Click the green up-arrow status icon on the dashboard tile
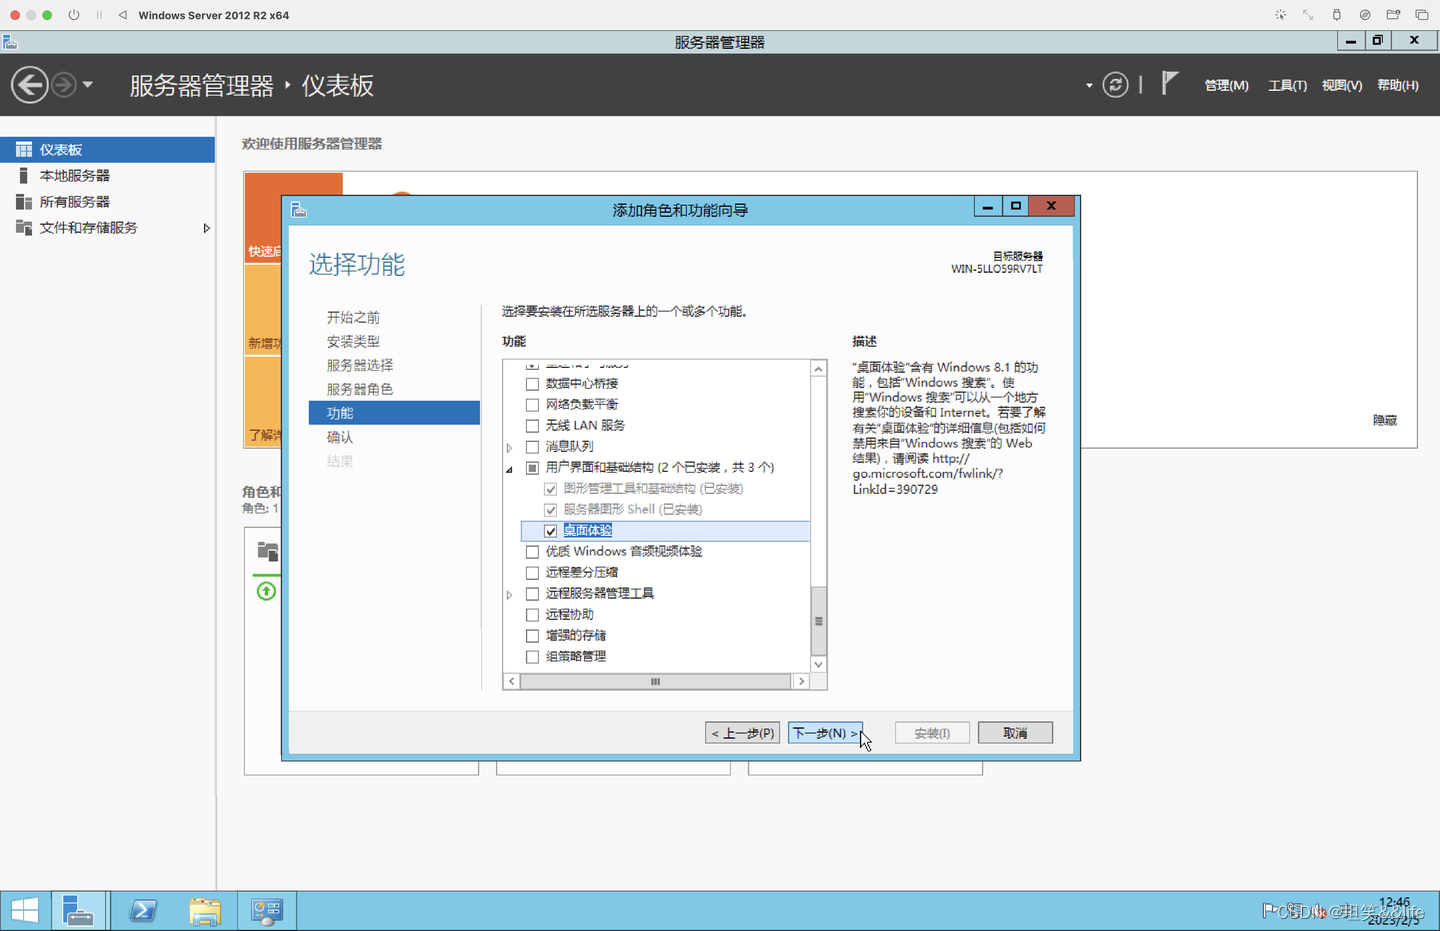 click(x=266, y=591)
